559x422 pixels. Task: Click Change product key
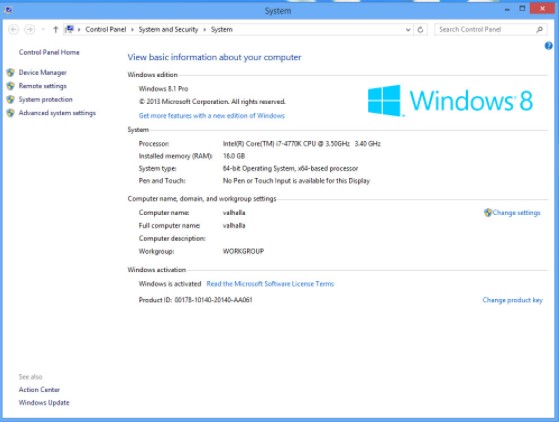point(512,300)
